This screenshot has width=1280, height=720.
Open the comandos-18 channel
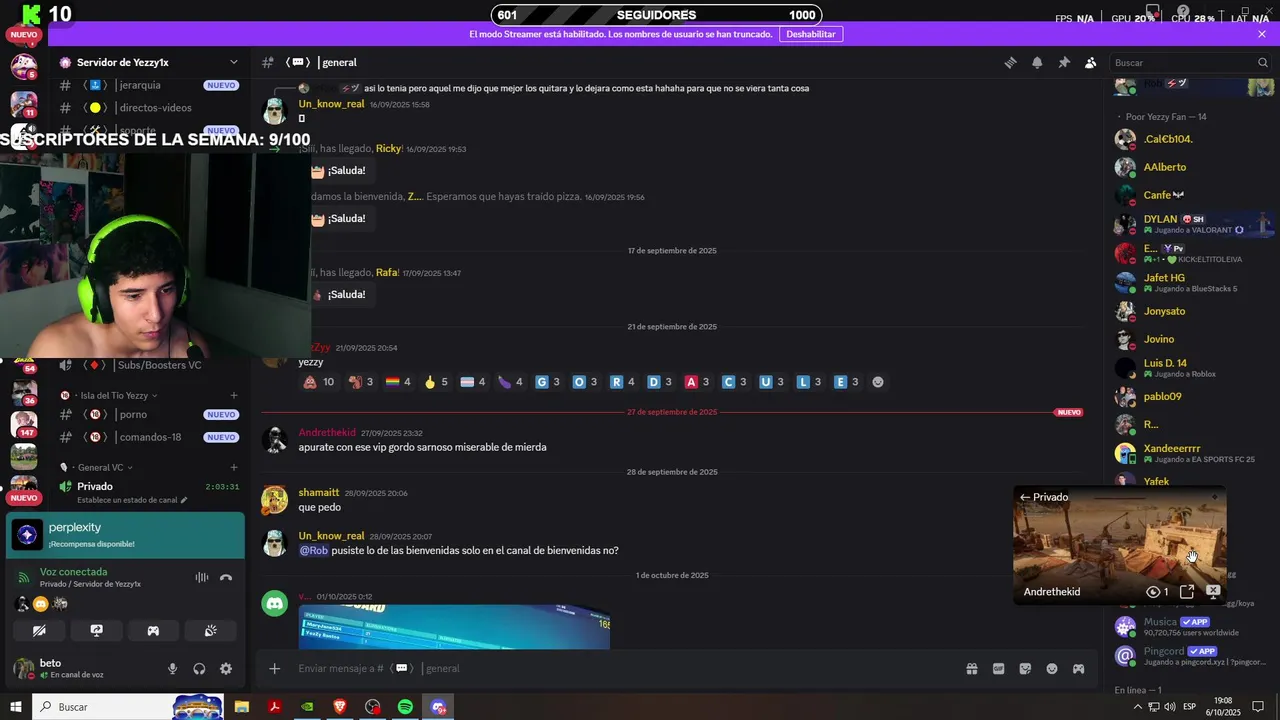(148, 437)
